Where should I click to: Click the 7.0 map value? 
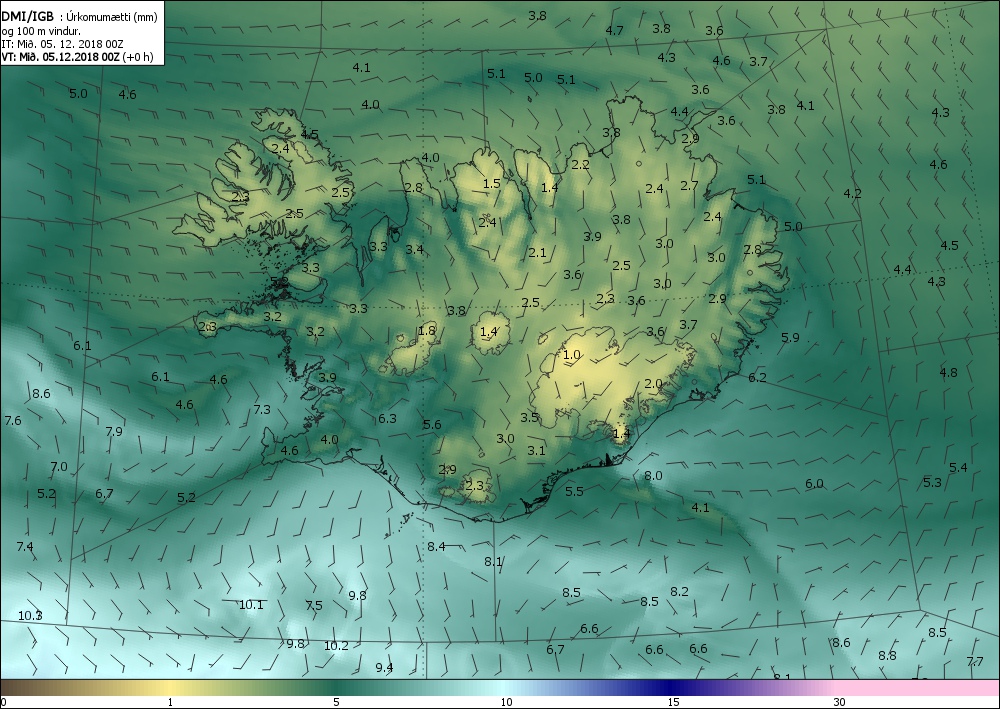pyautogui.click(x=59, y=467)
